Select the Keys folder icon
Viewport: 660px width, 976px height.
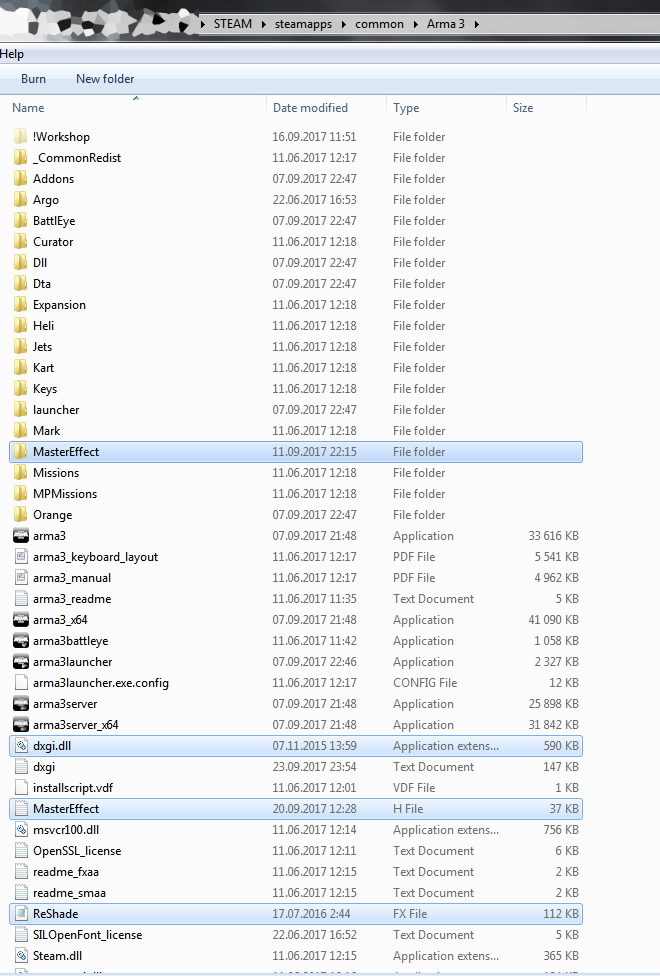pos(21,388)
